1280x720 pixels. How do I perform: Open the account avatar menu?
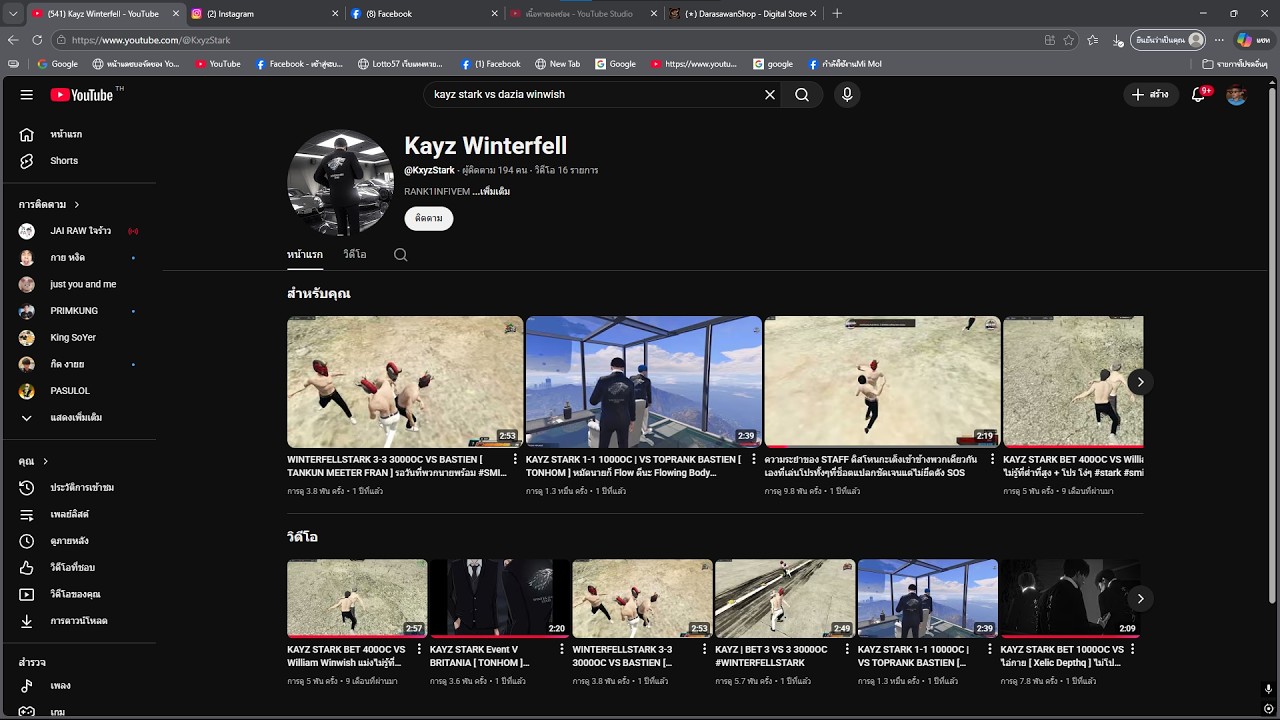coord(1237,95)
